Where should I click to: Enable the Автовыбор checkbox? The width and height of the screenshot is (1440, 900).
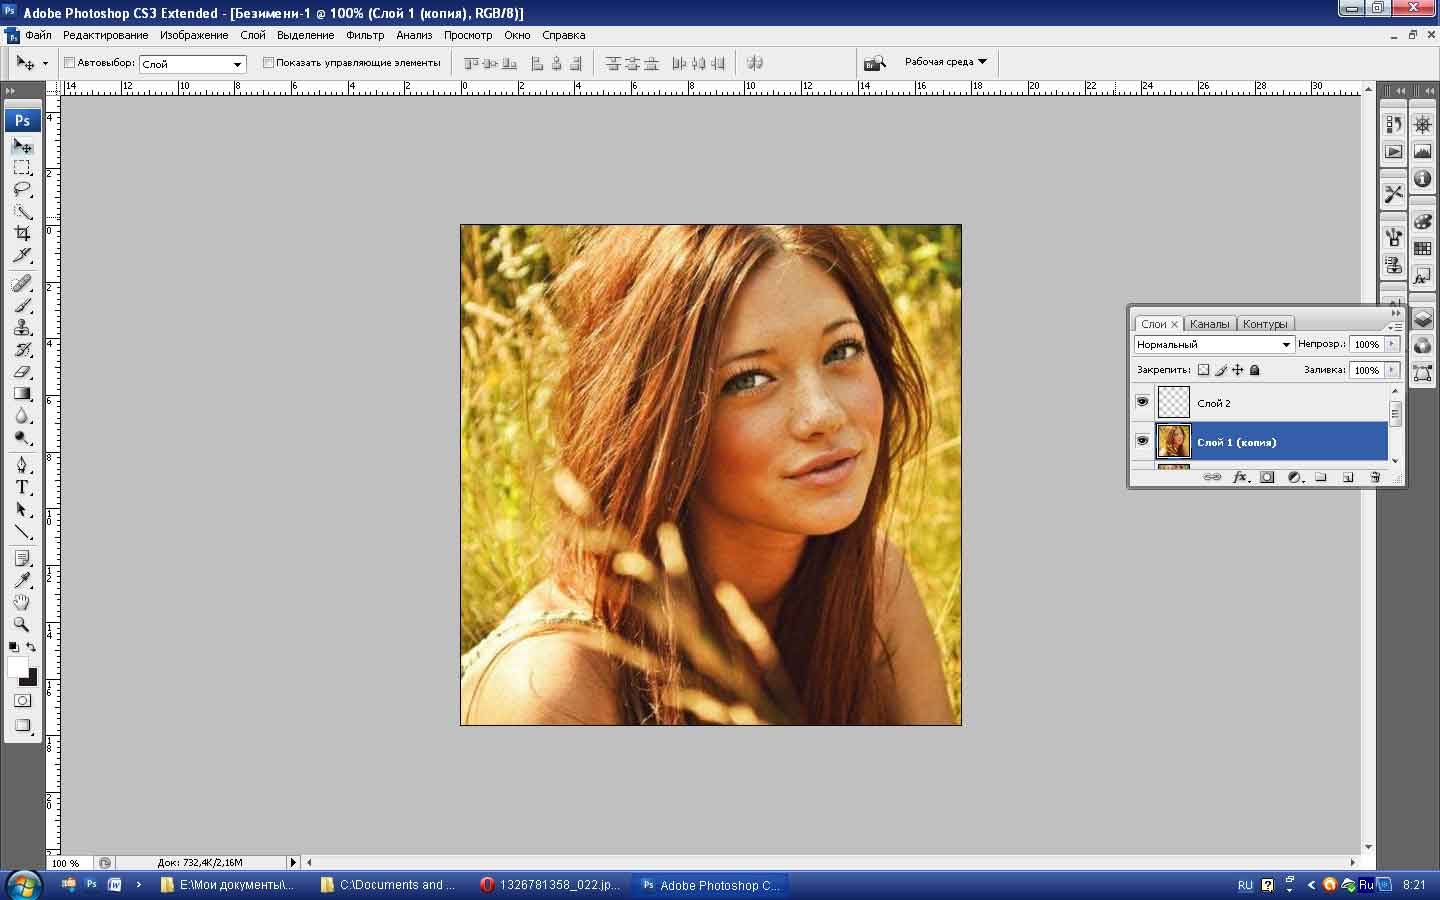coord(70,63)
